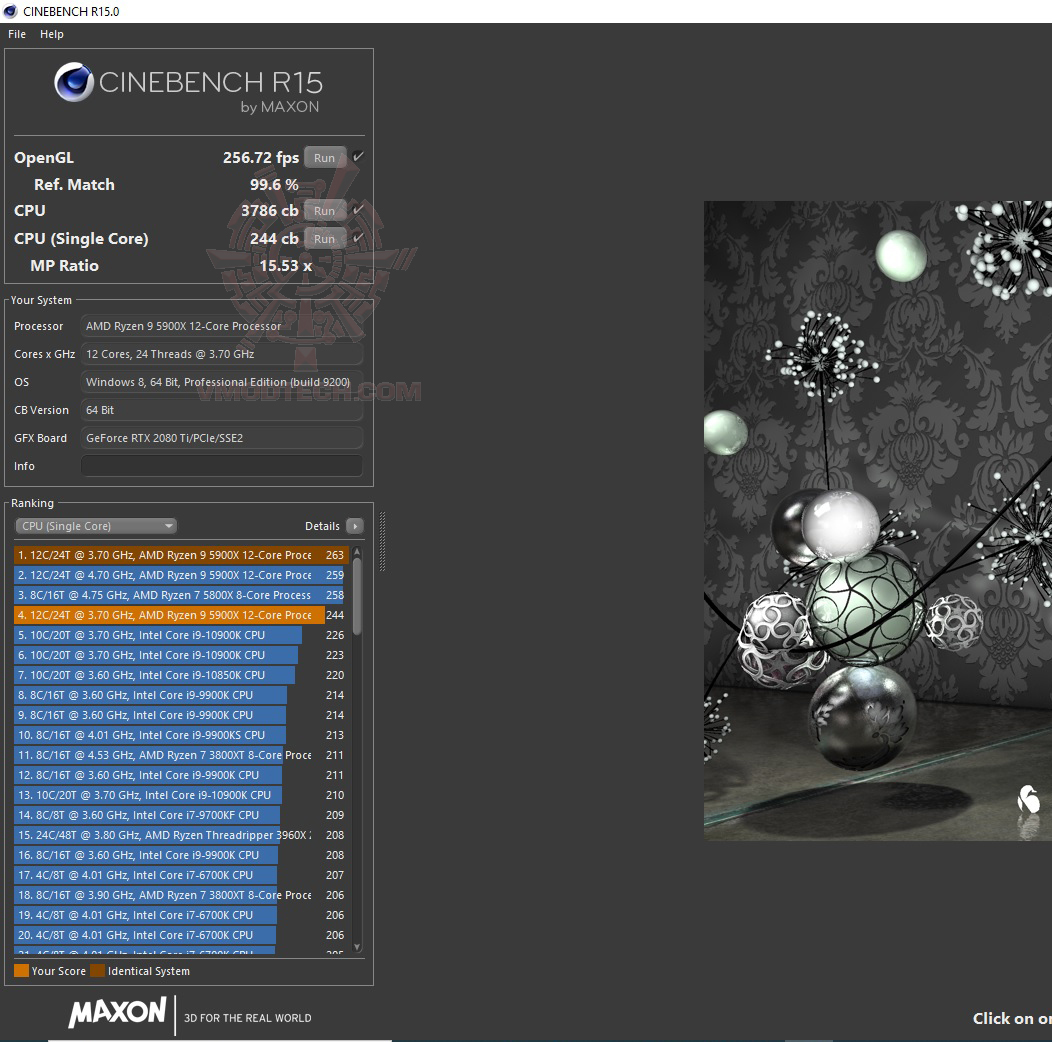Click the CB Version 64 Bit field
1052x1042 pixels.
pyautogui.click(x=221, y=410)
